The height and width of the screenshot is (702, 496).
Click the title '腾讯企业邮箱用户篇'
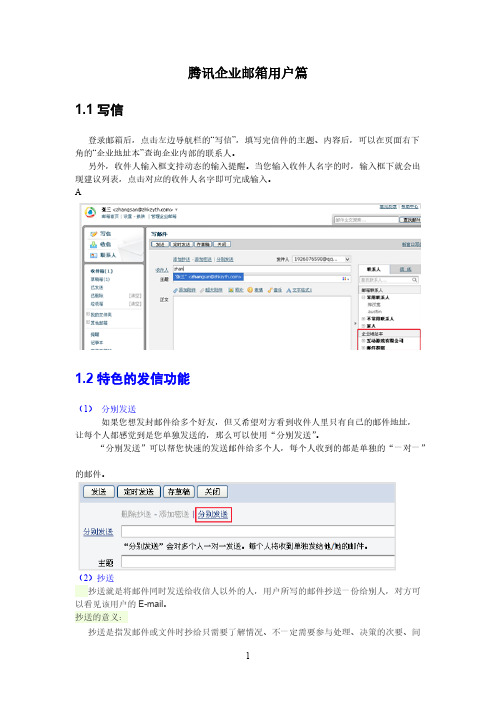coord(248,73)
